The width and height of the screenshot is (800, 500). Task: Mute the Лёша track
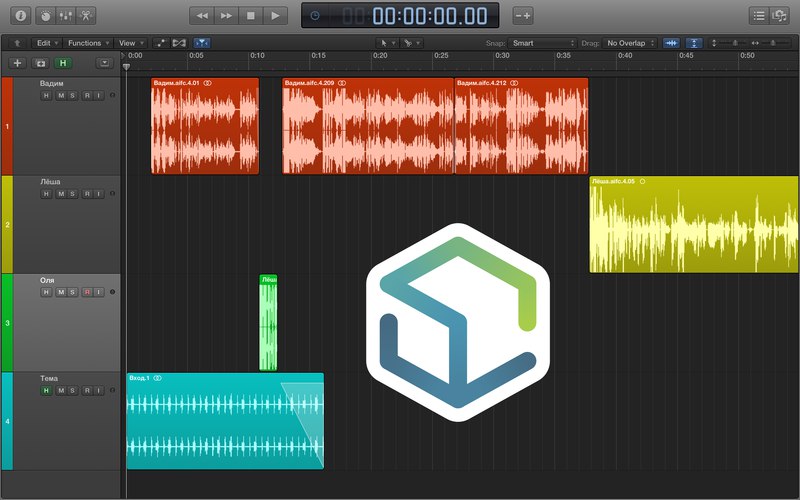pos(61,194)
